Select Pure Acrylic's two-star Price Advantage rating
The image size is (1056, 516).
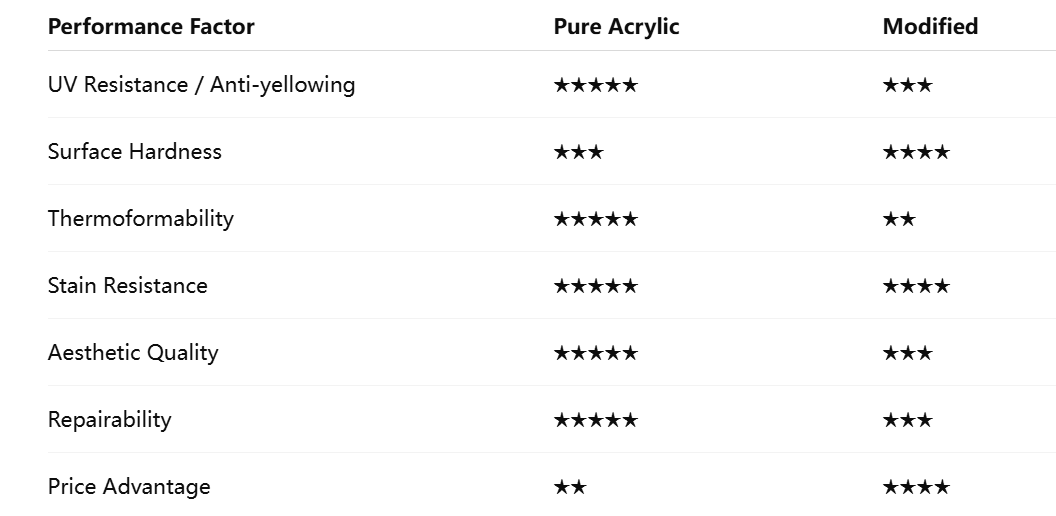570,487
